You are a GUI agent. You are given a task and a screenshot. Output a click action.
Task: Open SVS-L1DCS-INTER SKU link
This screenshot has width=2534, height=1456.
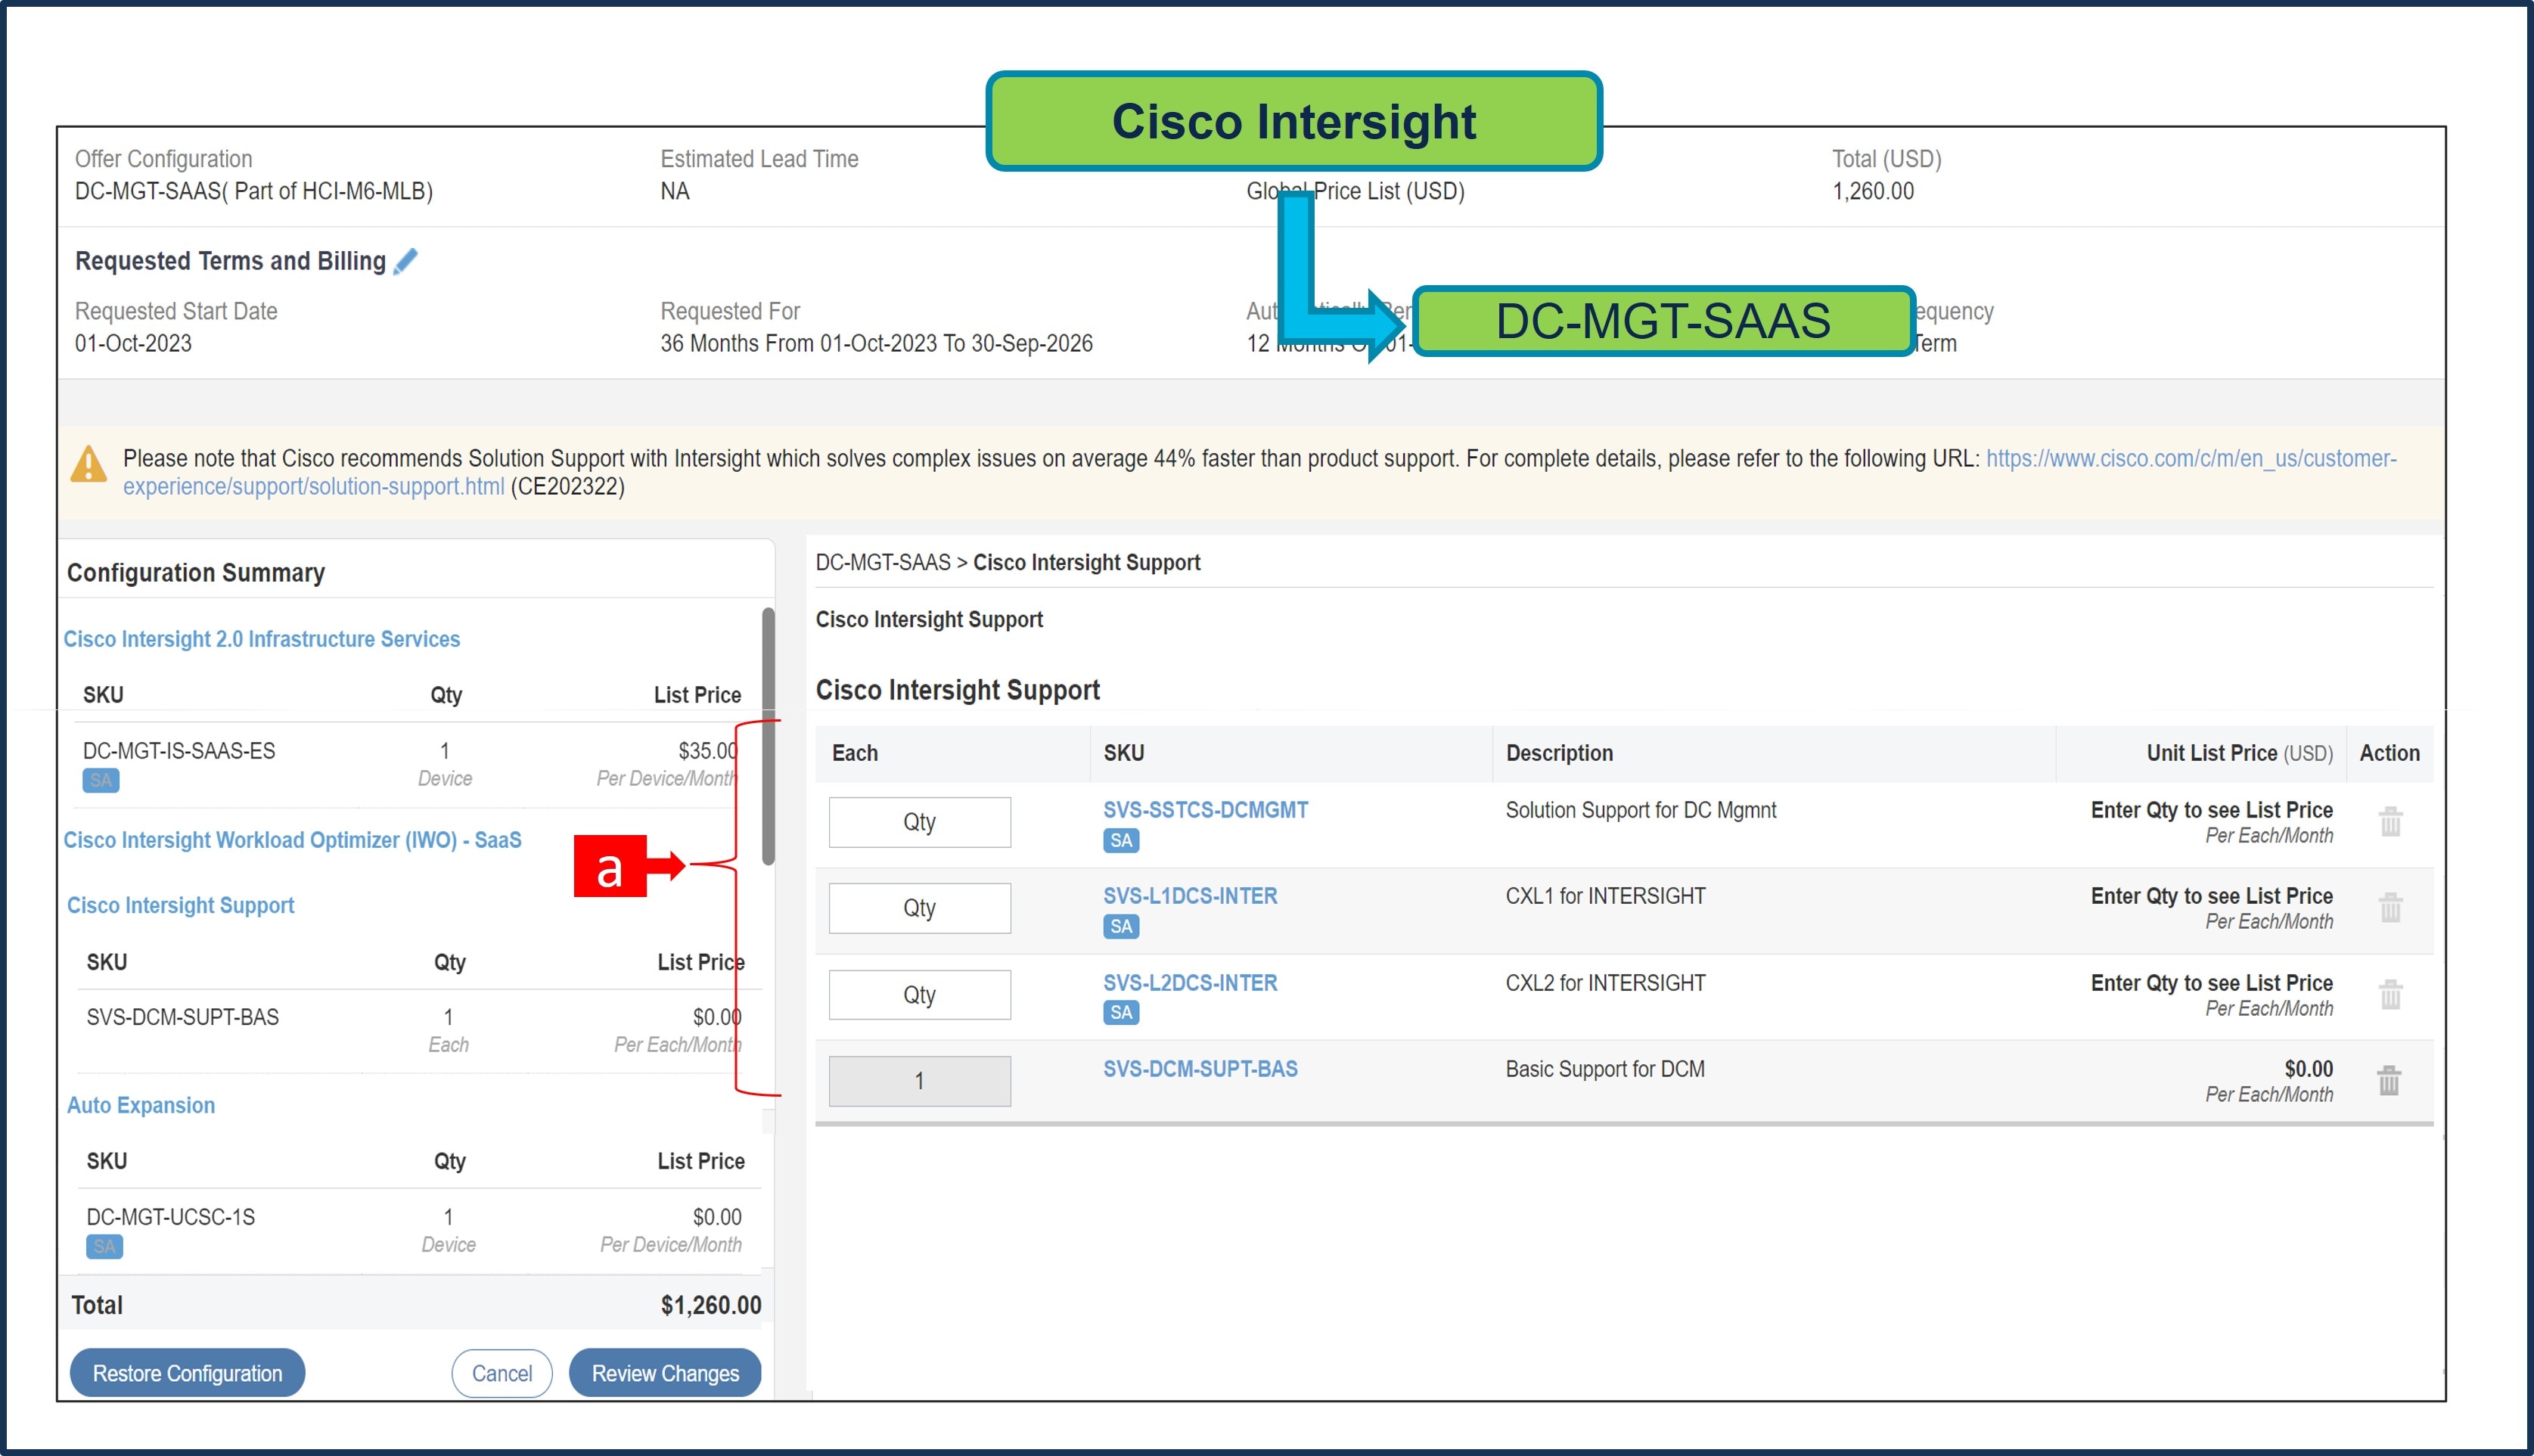(x=1190, y=896)
